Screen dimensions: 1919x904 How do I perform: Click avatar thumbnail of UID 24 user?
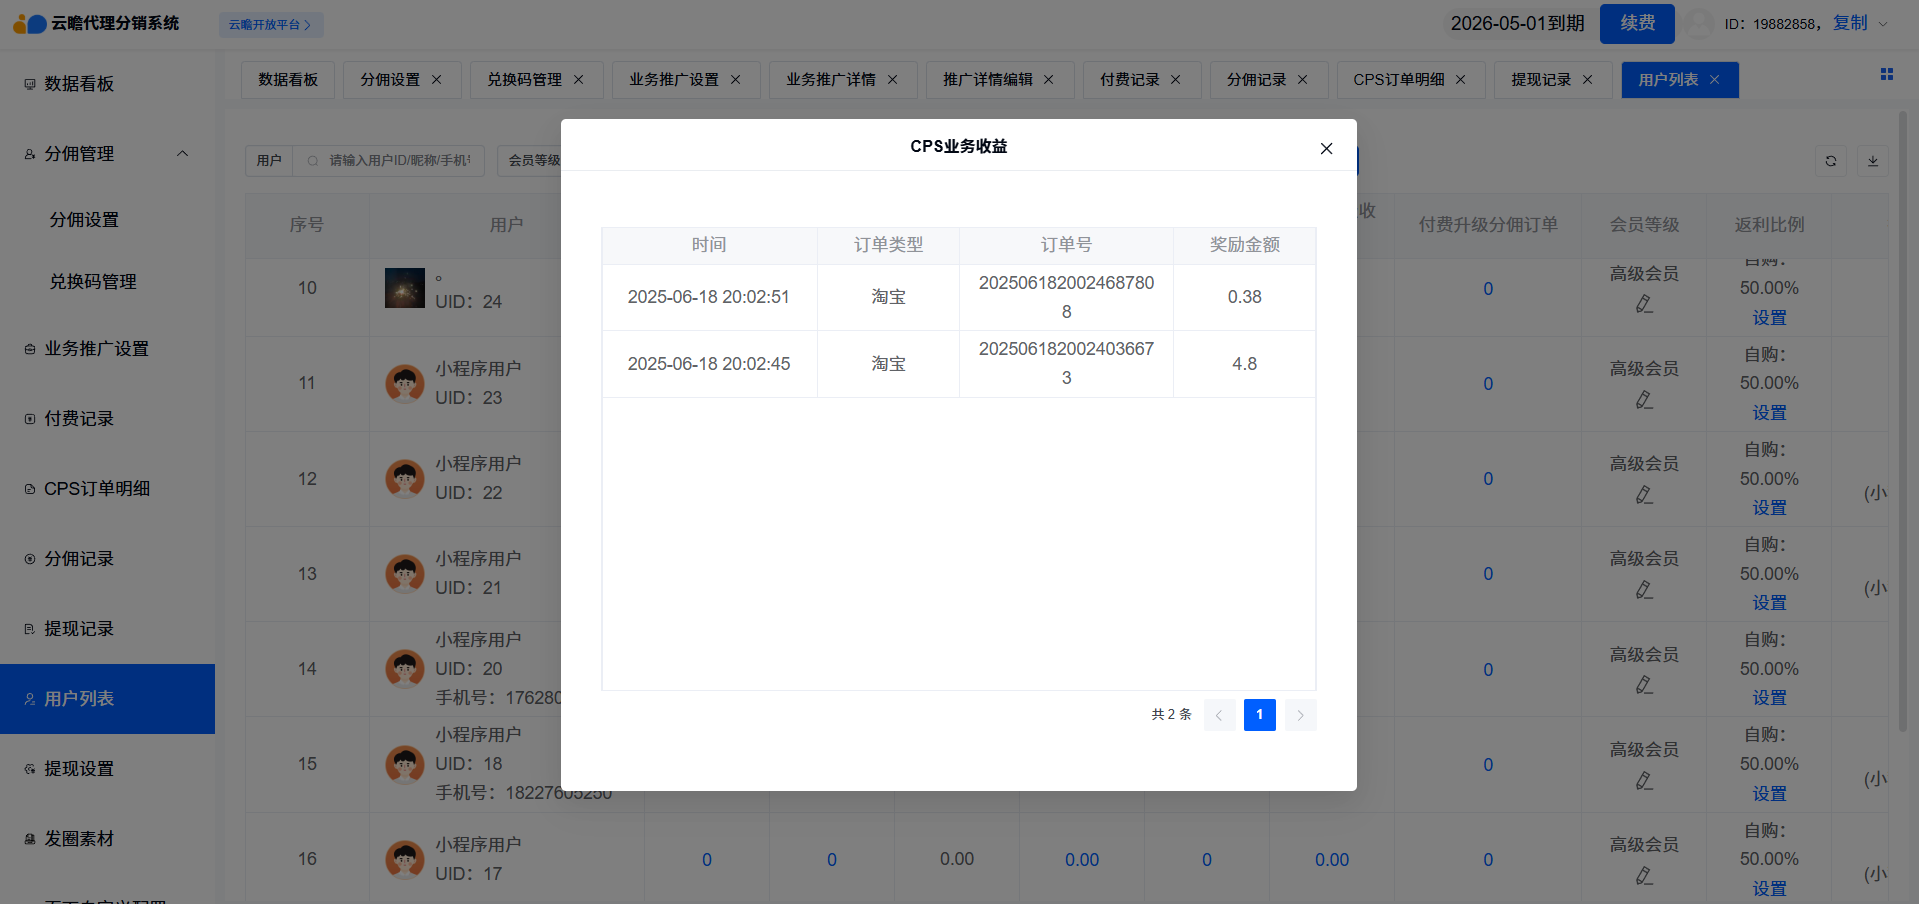(405, 288)
